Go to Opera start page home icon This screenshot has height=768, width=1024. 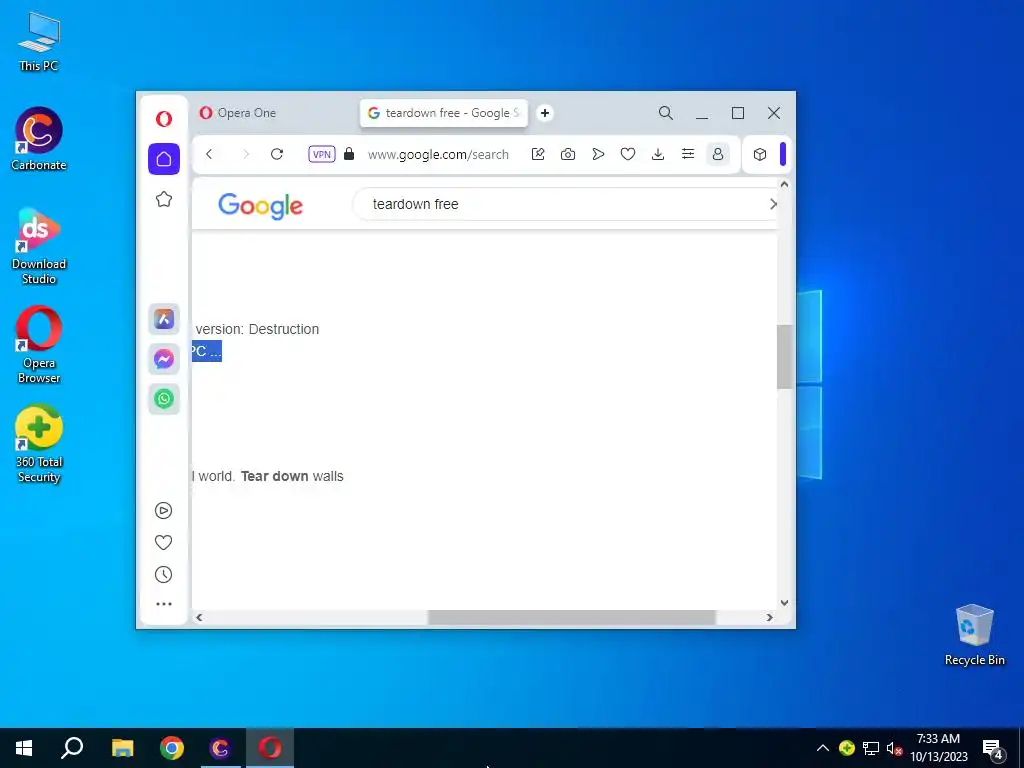tap(164, 159)
